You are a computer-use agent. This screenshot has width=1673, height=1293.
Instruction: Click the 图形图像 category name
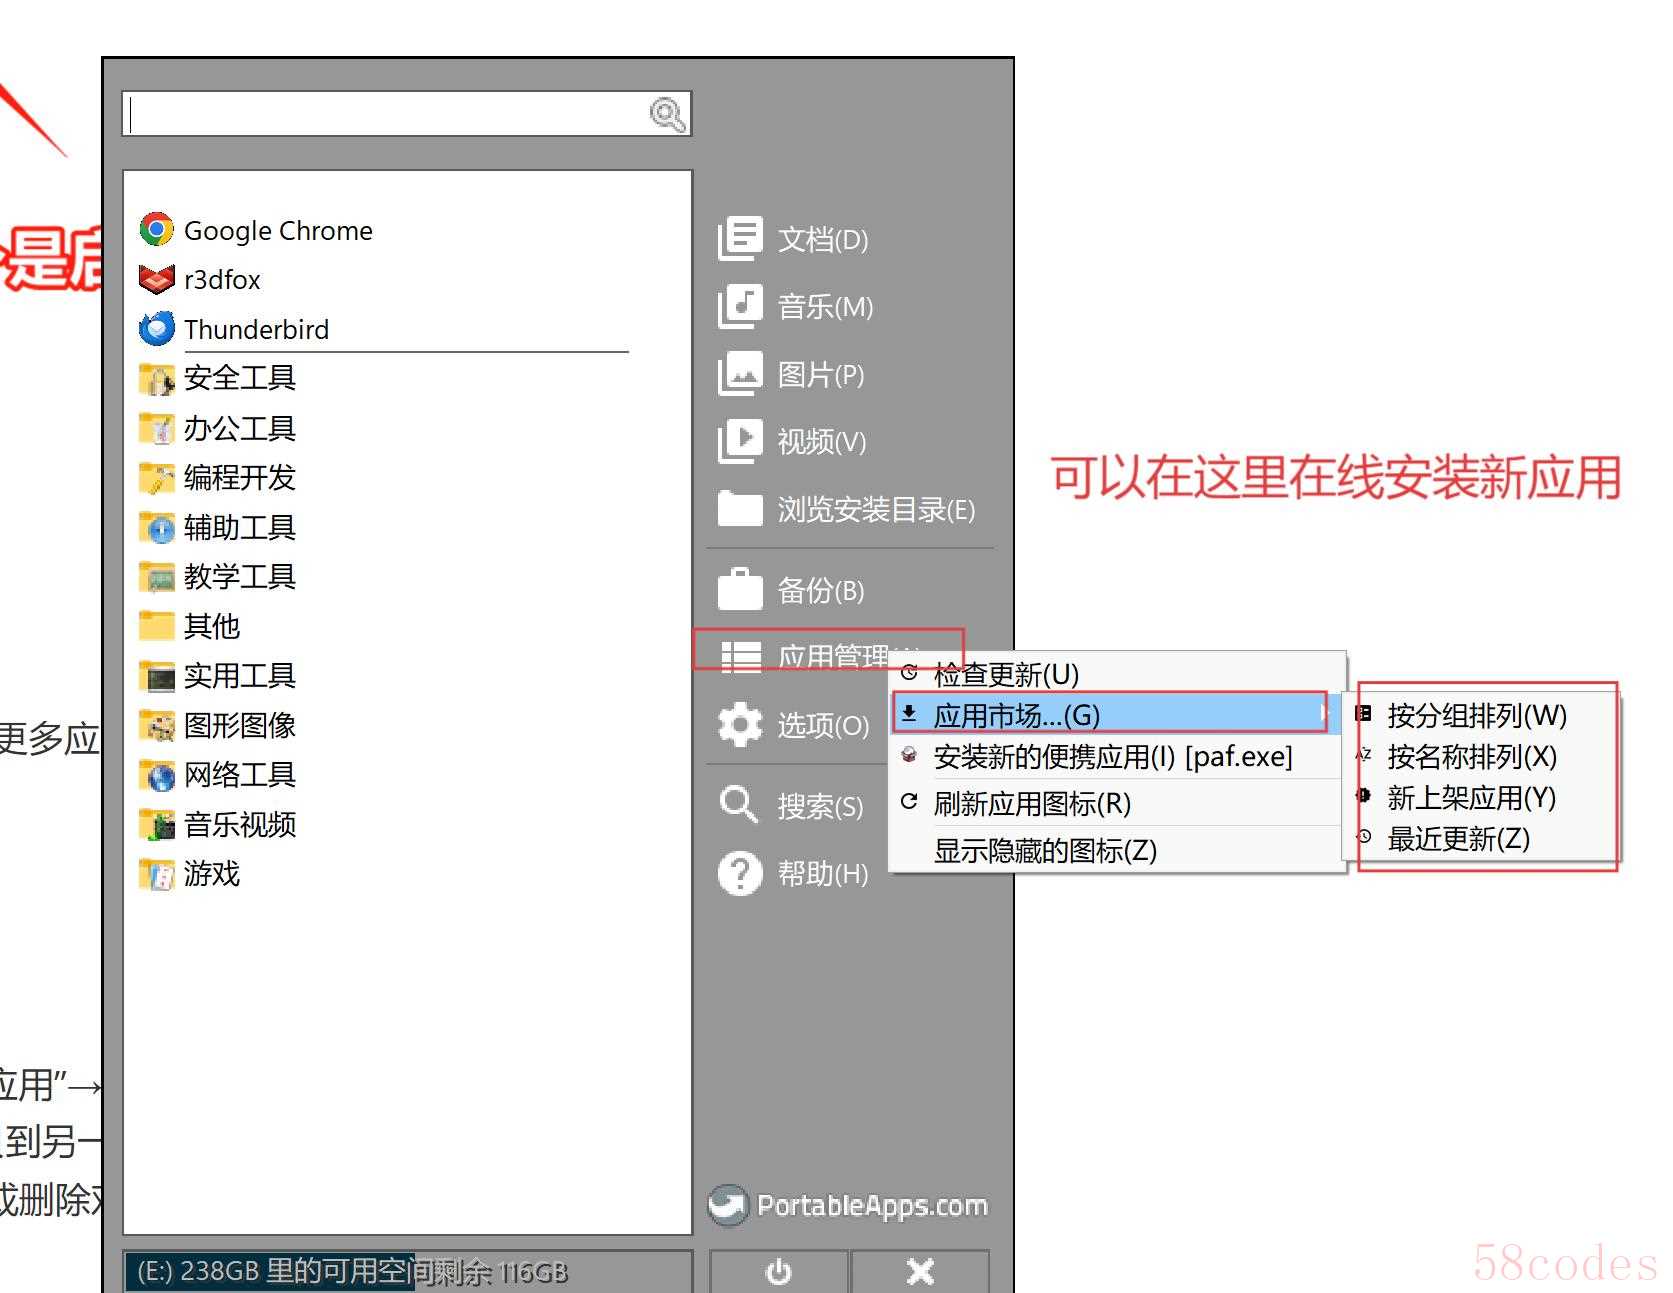[x=240, y=725]
